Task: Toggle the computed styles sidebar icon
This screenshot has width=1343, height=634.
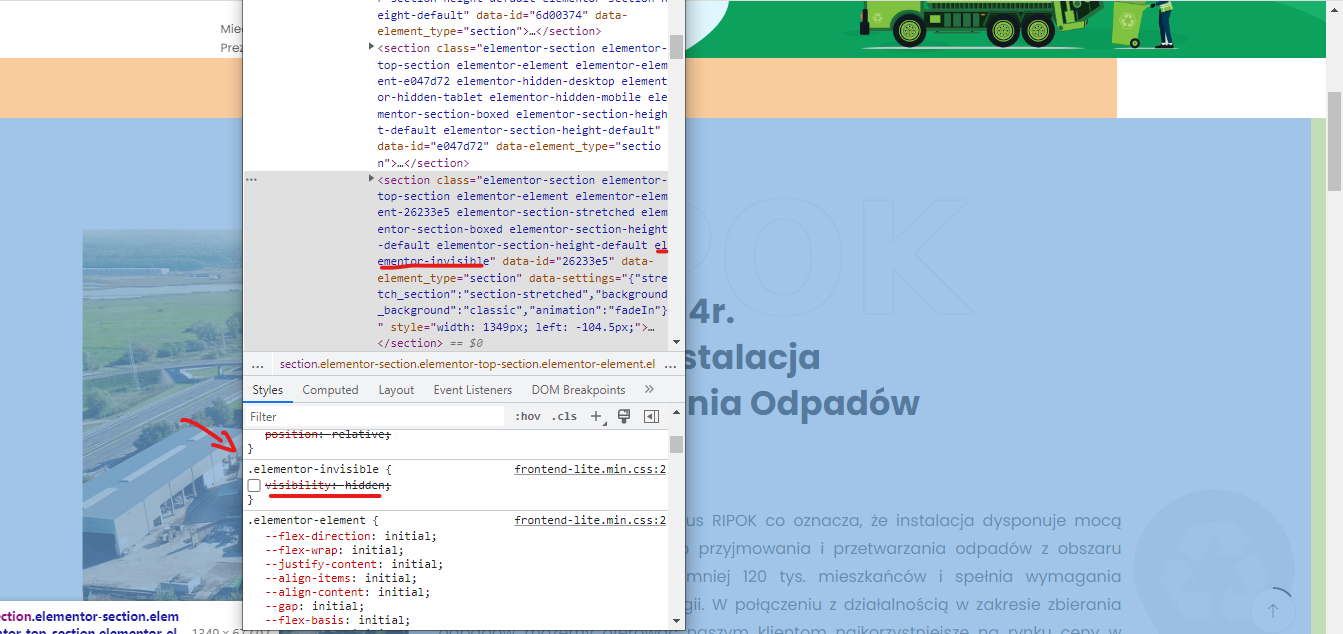Action: click(651, 416)
